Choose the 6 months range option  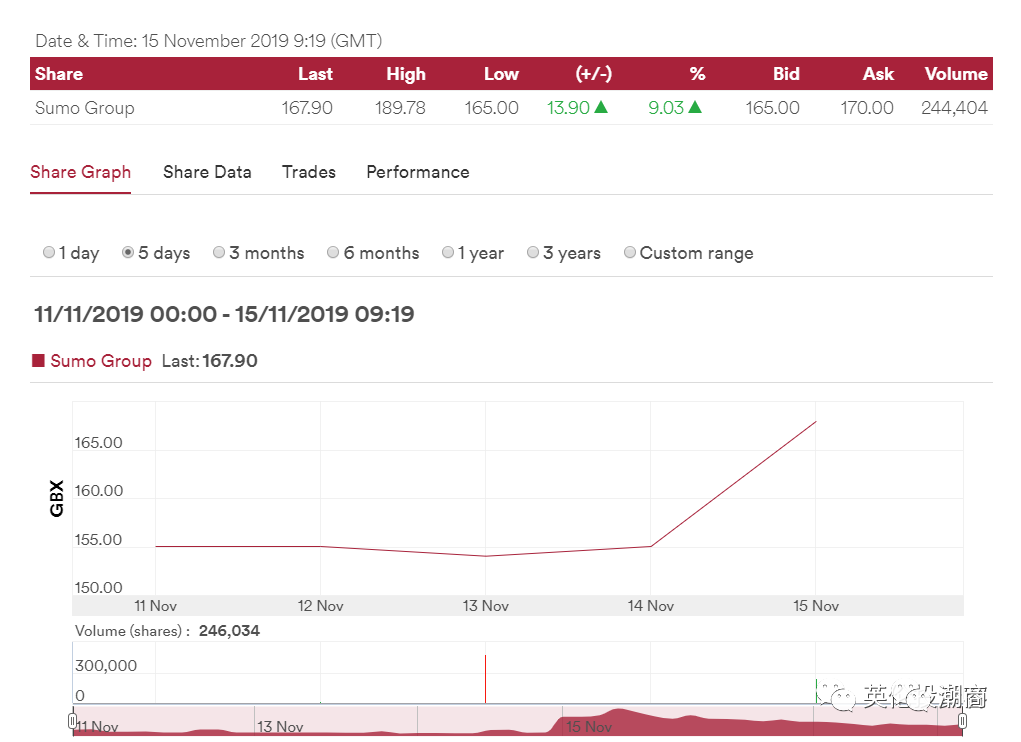click(333, 252)
